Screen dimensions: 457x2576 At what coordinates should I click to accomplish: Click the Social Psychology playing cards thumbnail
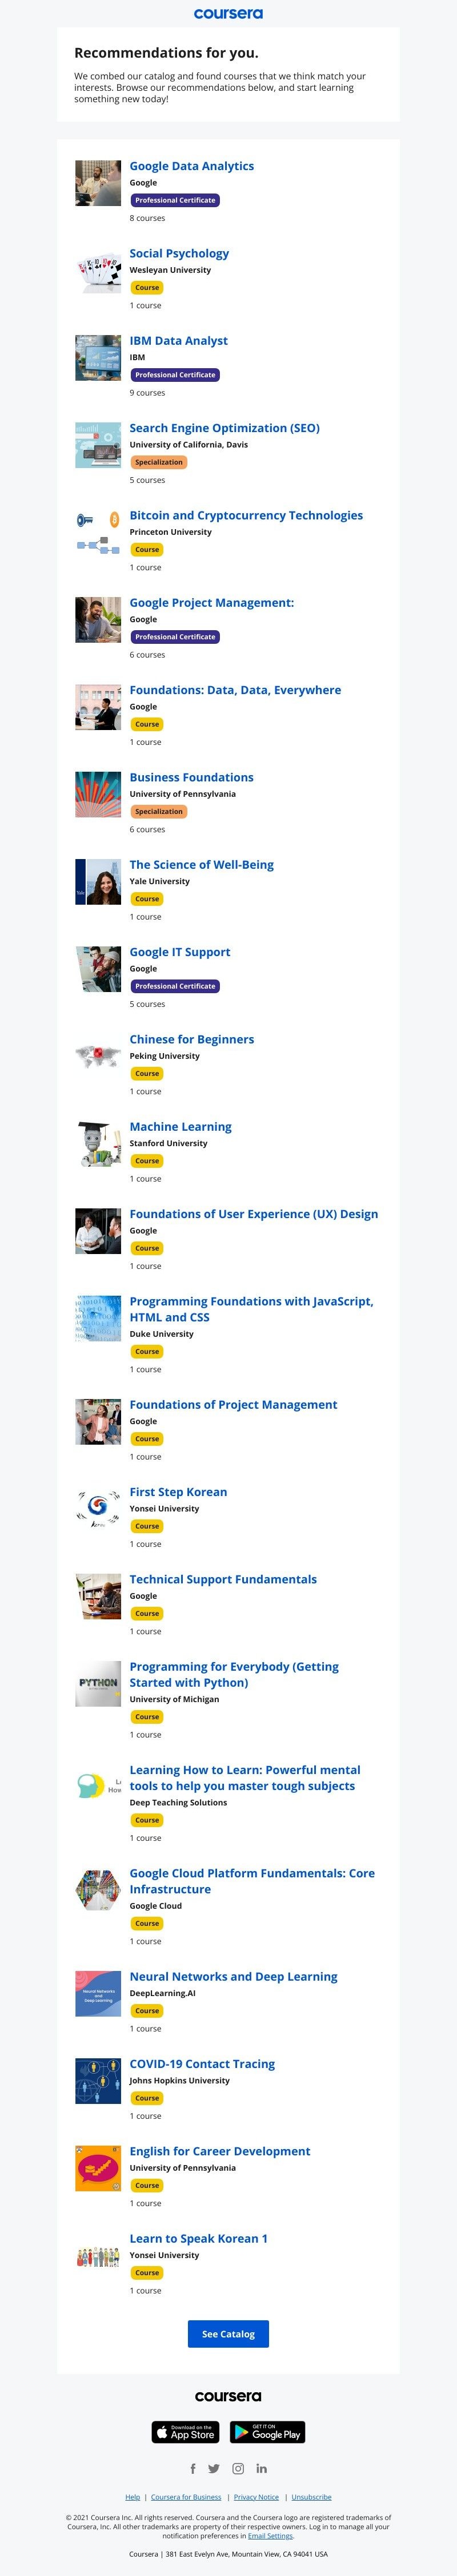click(98, 271)
